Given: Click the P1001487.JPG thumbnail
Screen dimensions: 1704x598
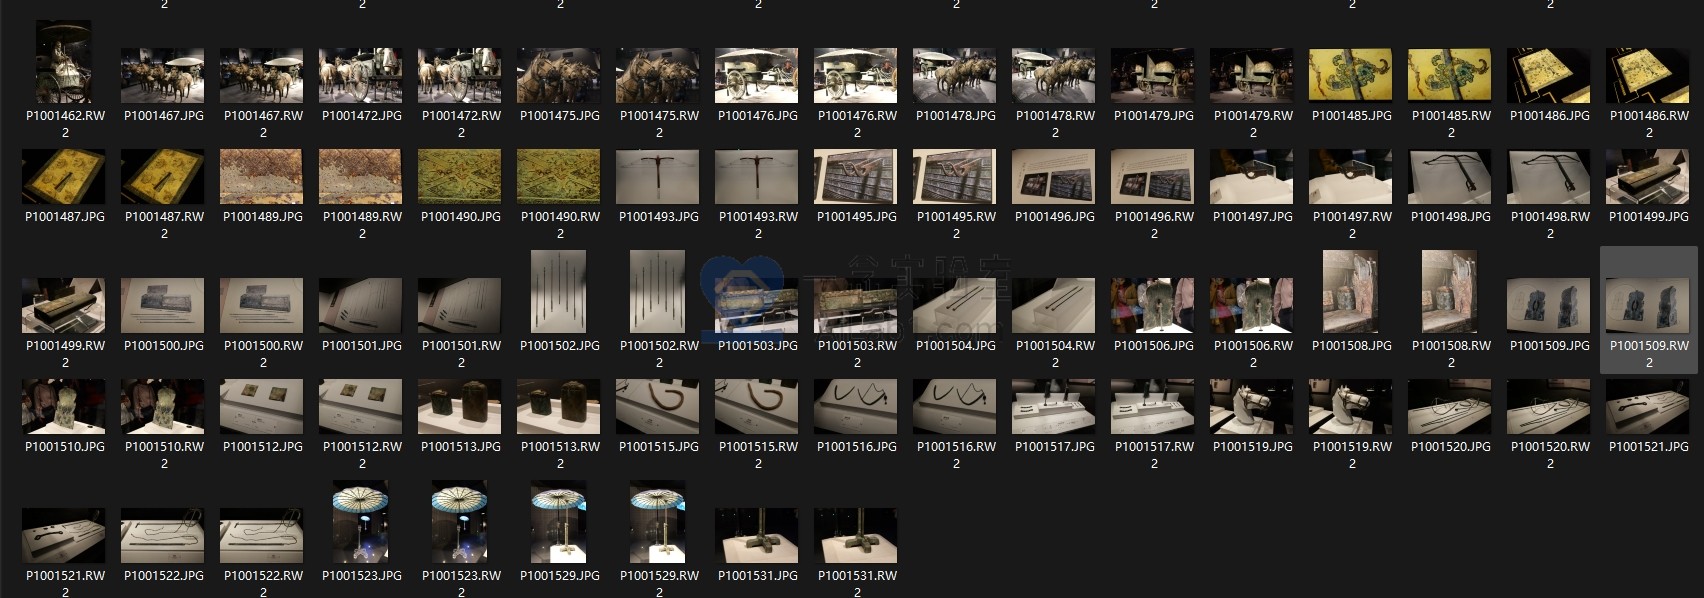Looking at the screenshot, I should point(64,177).
